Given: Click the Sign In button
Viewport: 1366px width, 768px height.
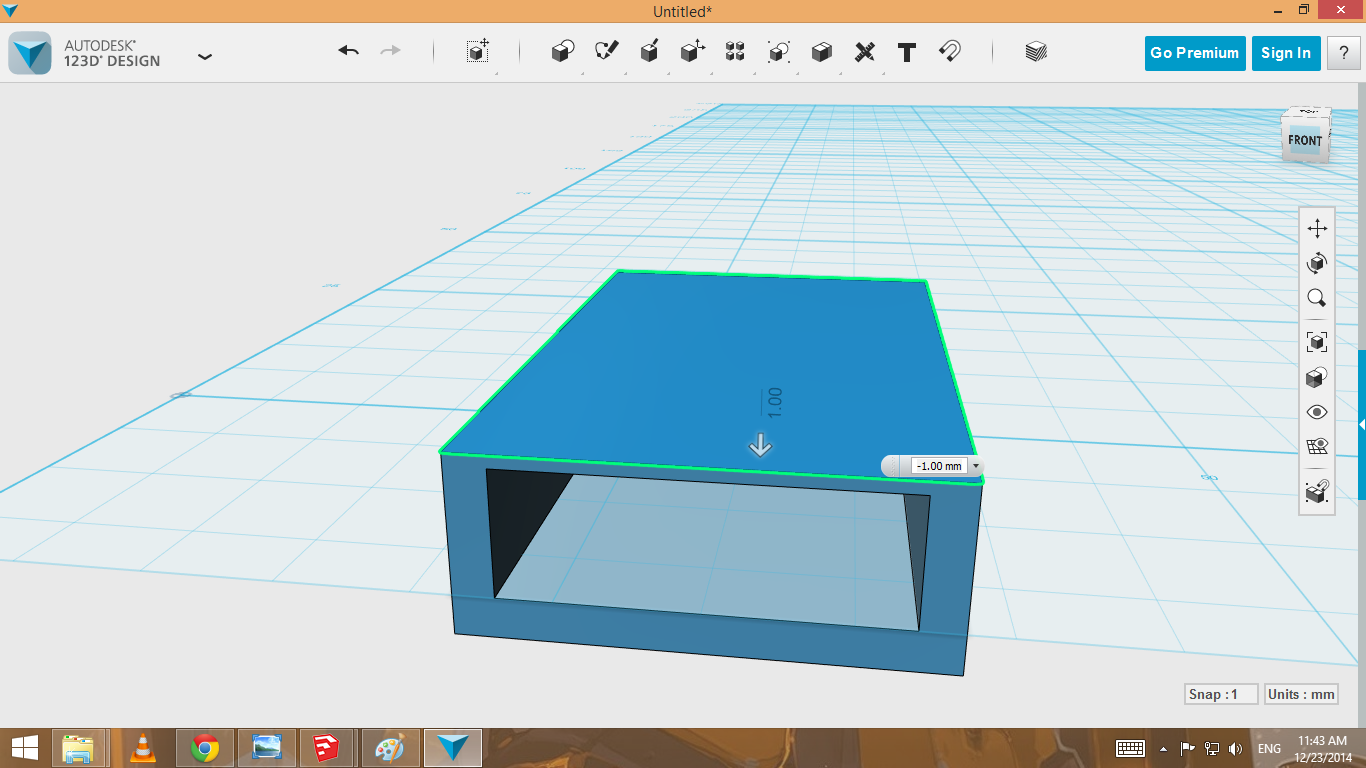Looking at the screenshot, I should pos(1286,53).
